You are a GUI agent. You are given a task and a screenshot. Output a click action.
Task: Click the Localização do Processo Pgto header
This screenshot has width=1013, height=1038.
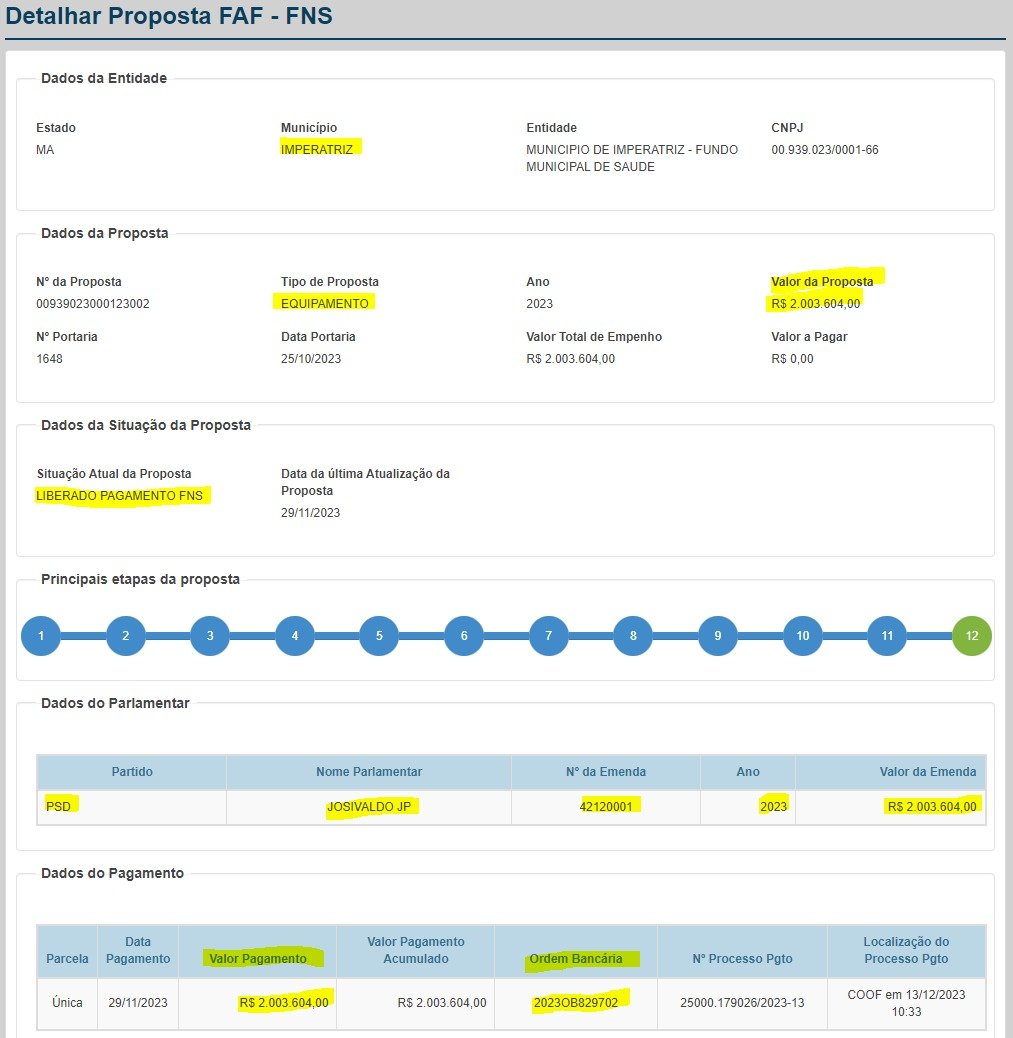(906, 950)
